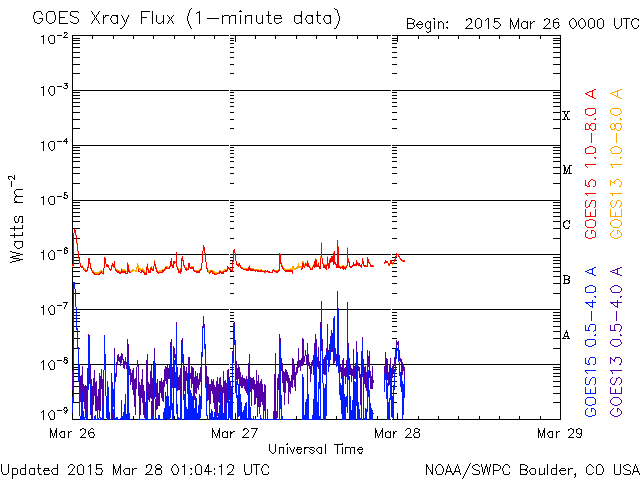This screenshot has width=640, height=480.
Task: Click the Begin 2015 Mar 26 0000 UTC text
Action: point(522,24)
